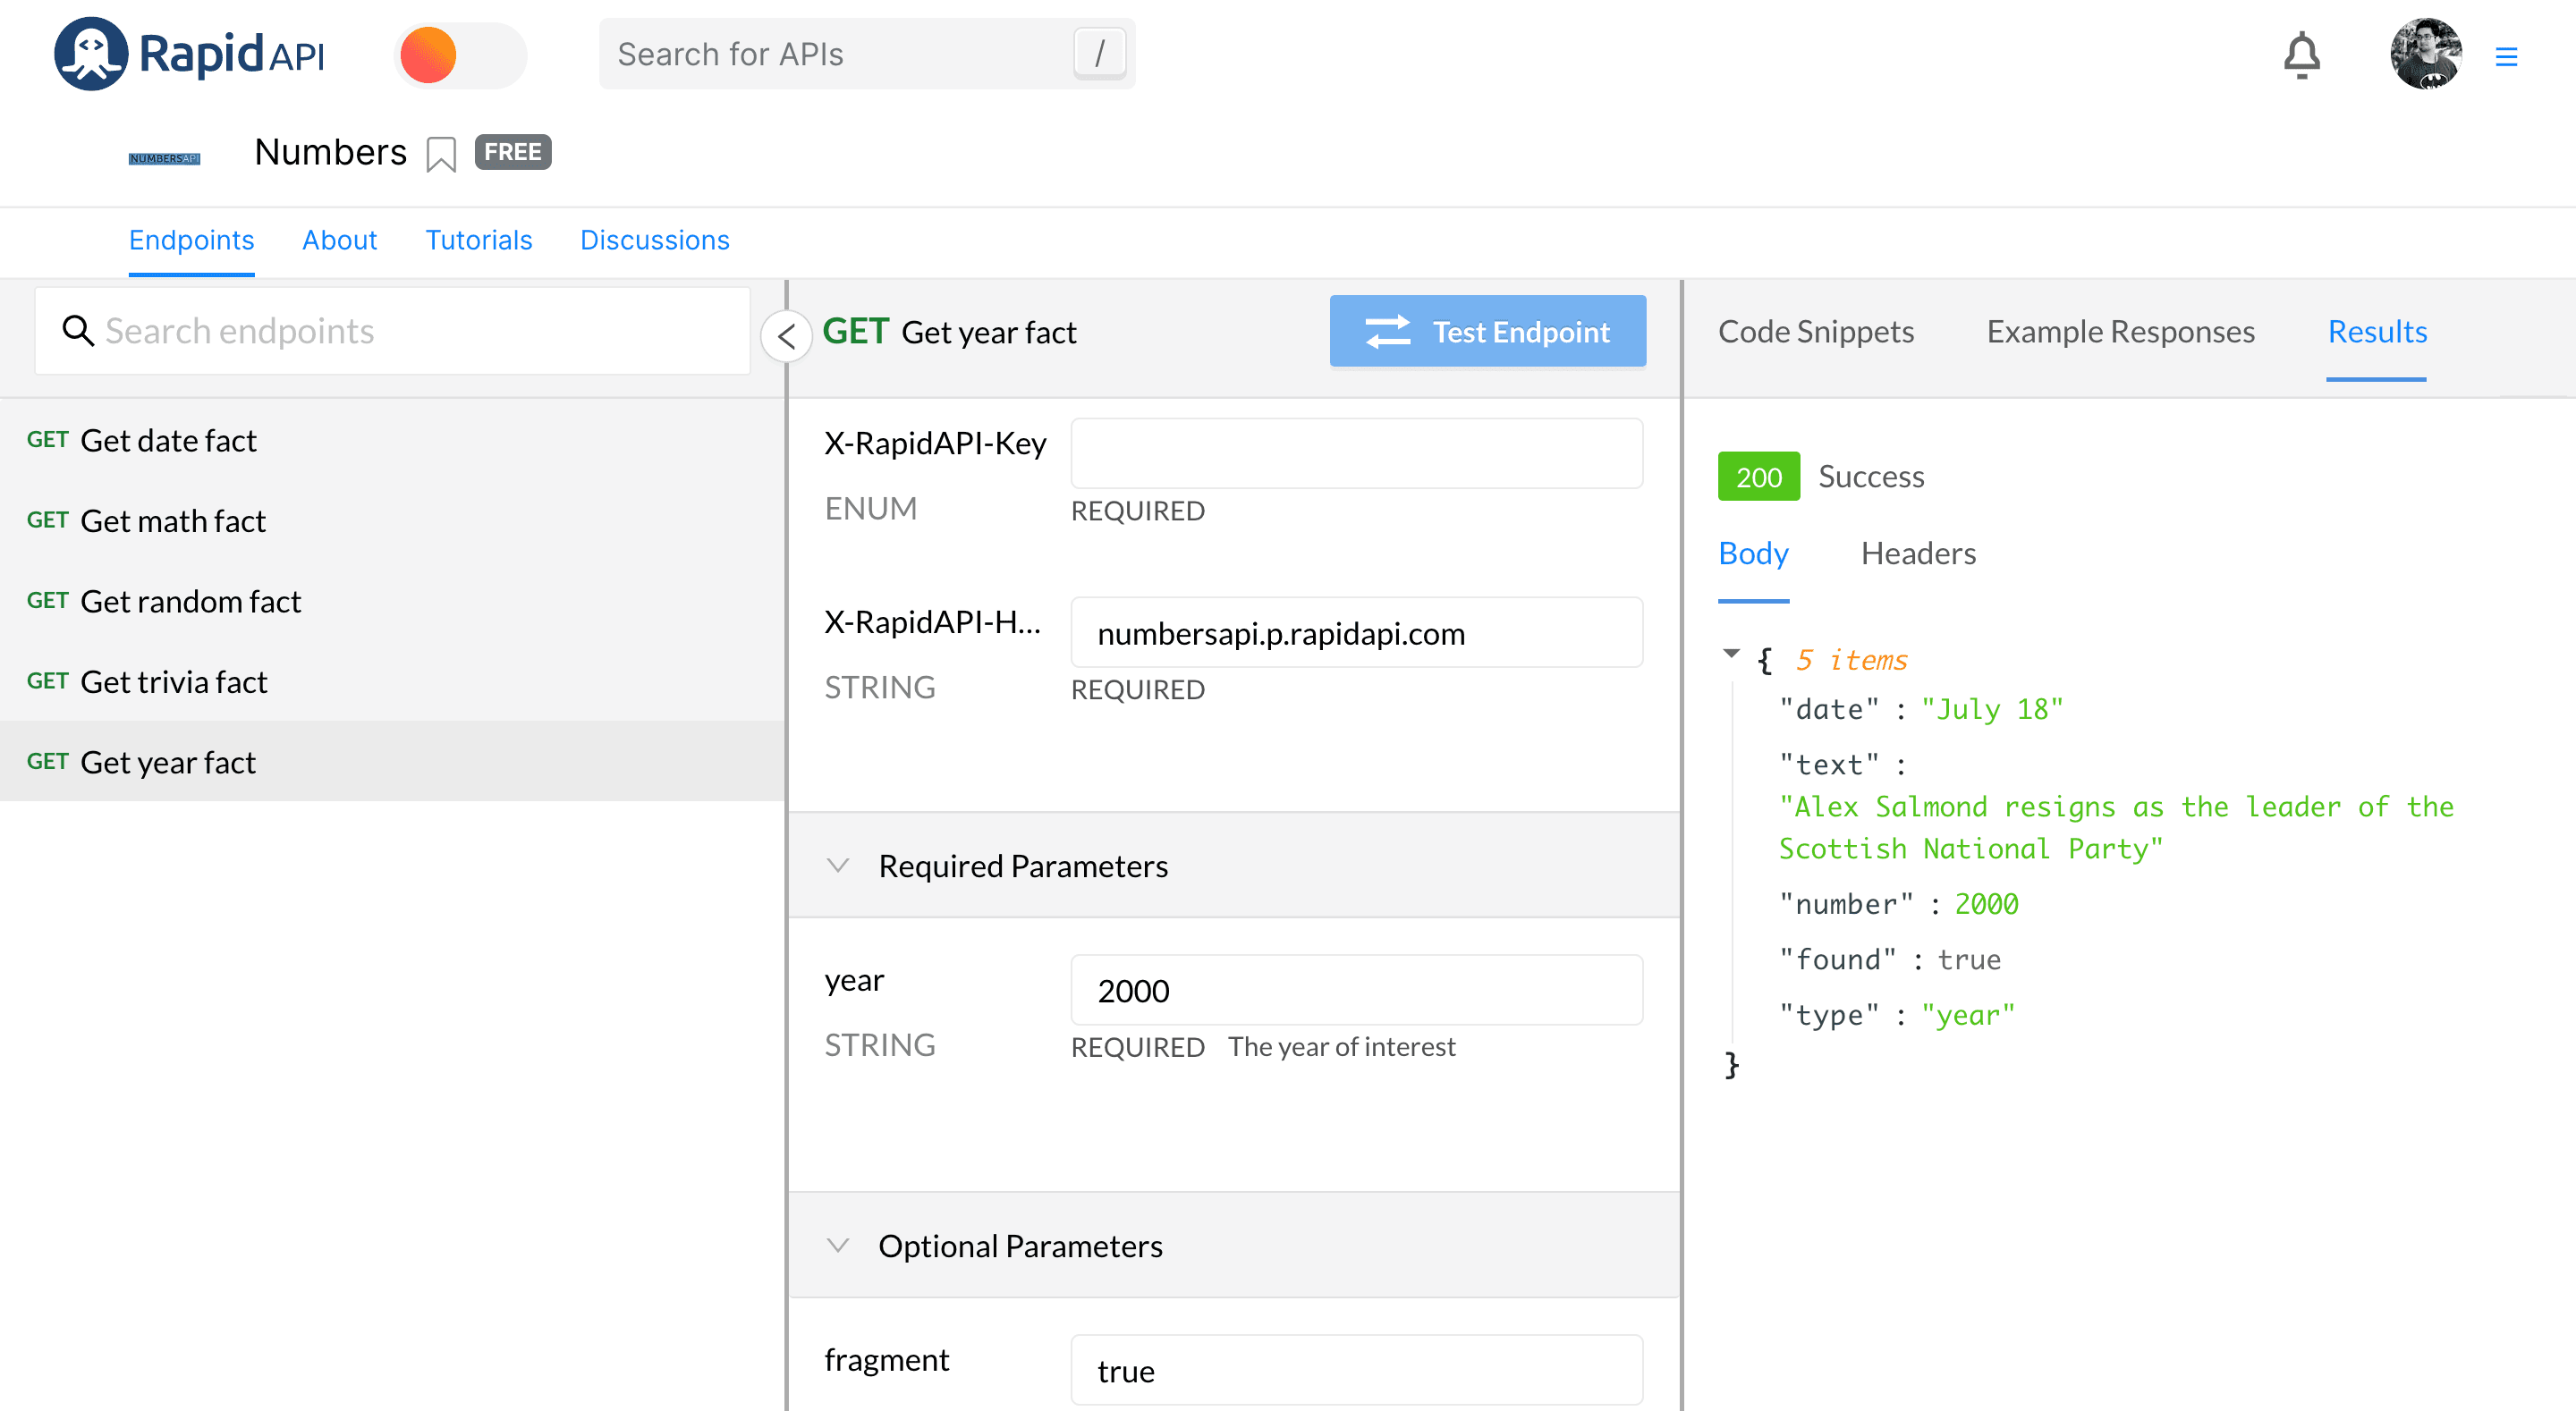
Task: Click the Search for APIs field
Action: click(x=867, y=54)
